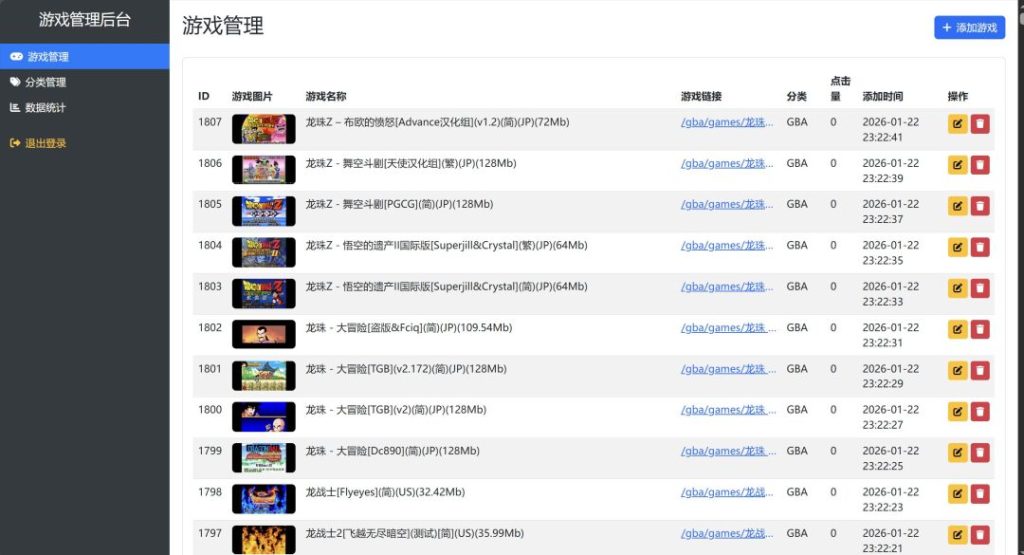Screen dimensions: 1024x555
Task: Open game link for row 1803
Action: point(727,287)
